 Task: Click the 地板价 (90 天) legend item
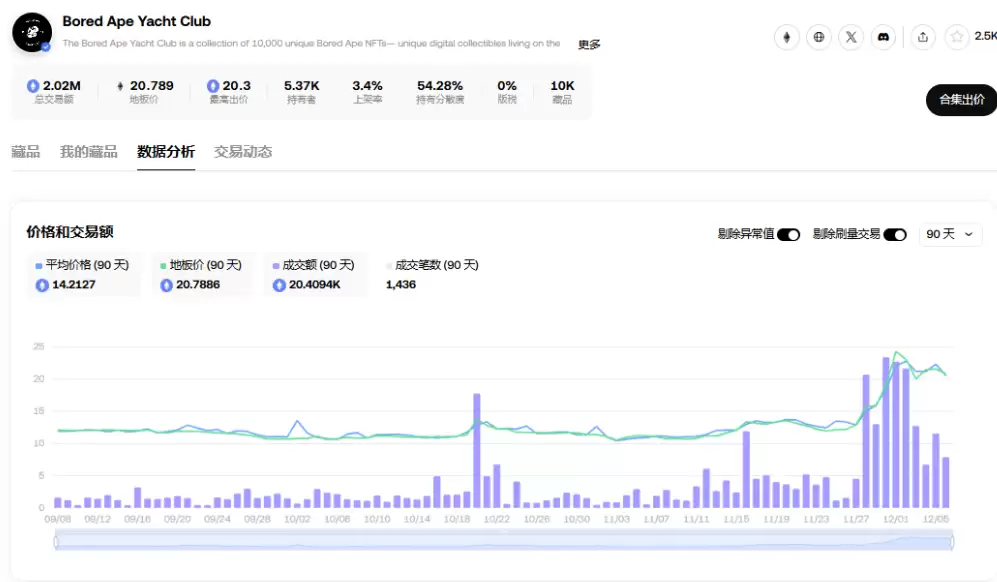click(x=199, y=265)
